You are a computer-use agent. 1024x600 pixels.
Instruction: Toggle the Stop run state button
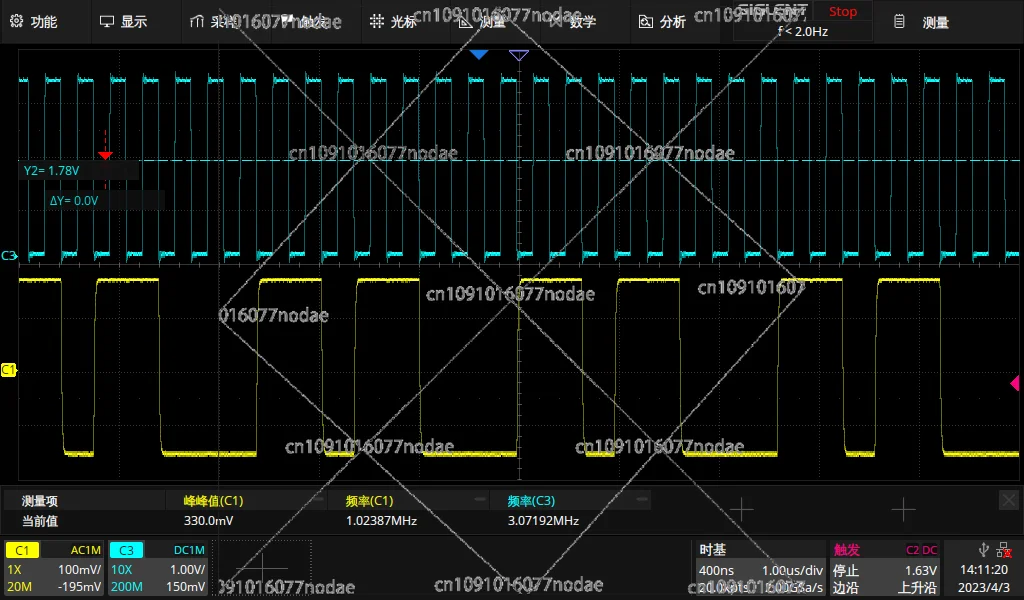[x=842, y=12]
